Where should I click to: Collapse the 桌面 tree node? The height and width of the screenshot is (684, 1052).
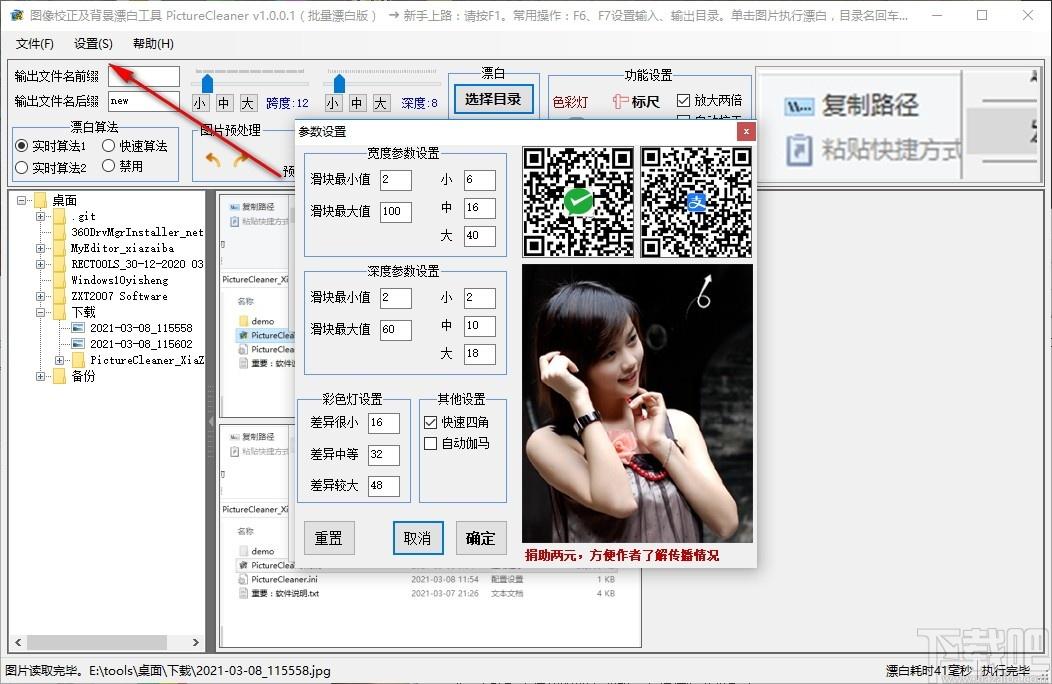pyautogui.click(x=21, y=200)
